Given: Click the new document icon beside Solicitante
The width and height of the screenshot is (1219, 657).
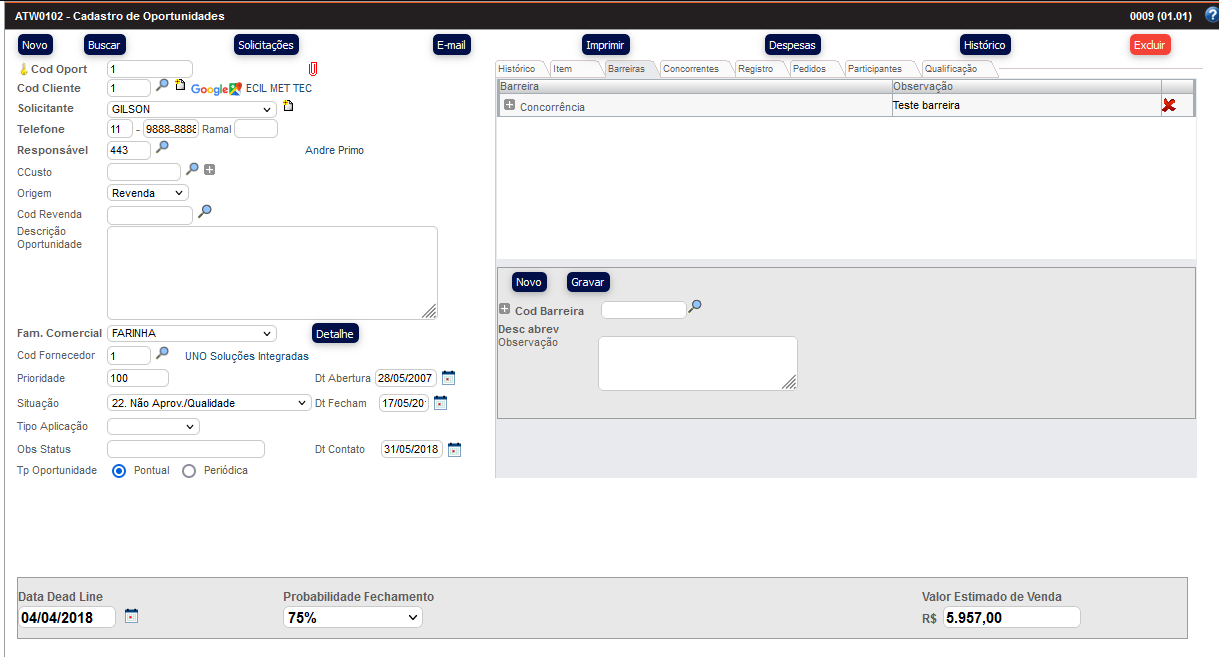Looking at the screenshot, I should click(288, 106).
